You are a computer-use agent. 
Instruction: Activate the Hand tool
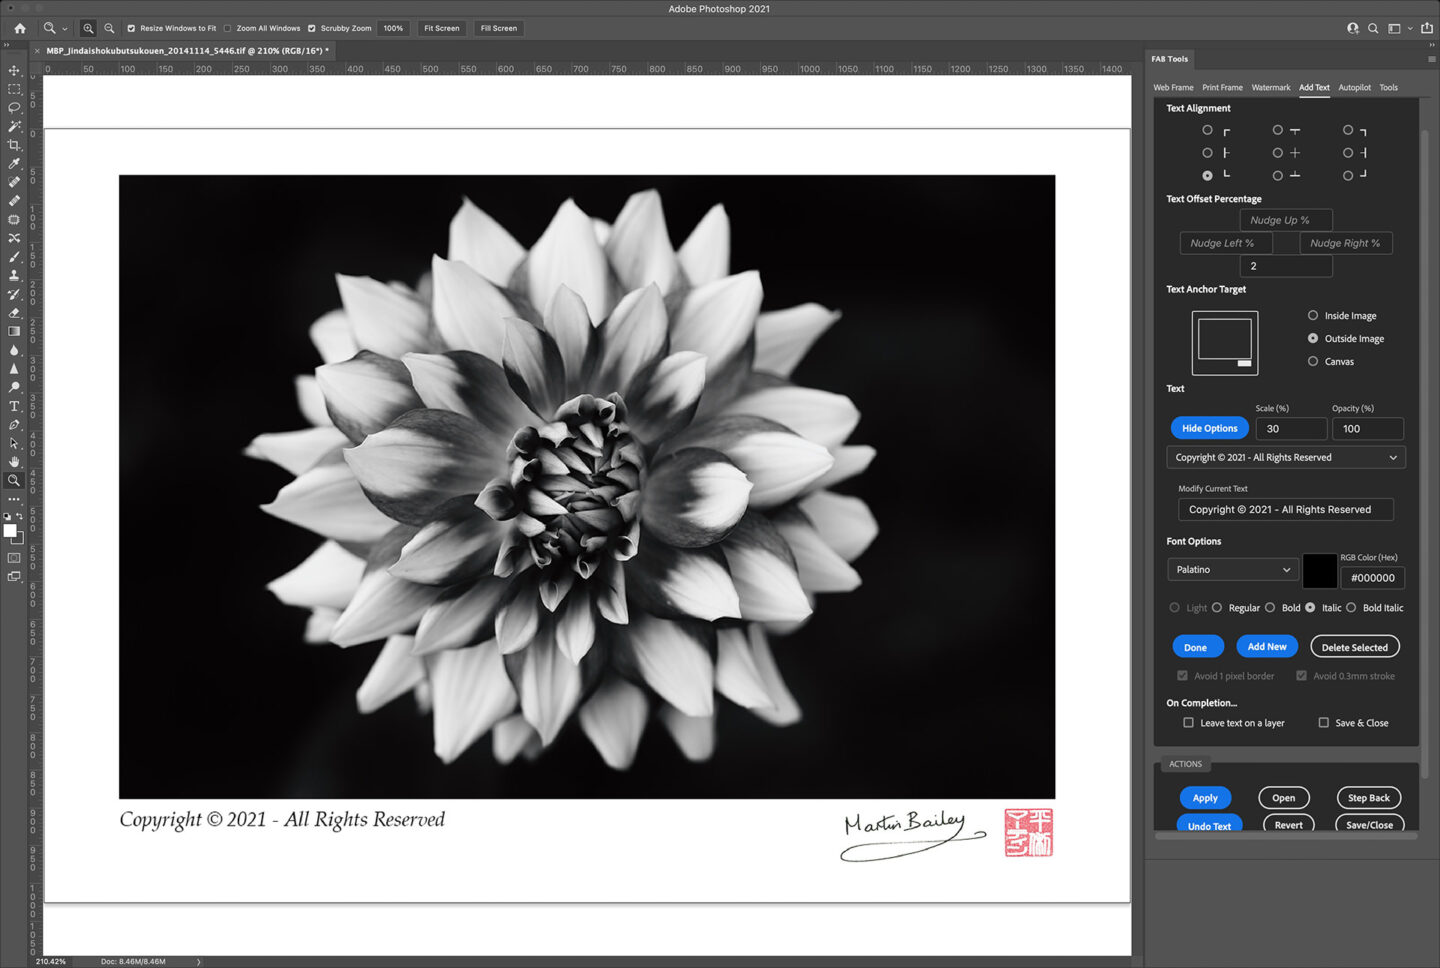pyautogui.click(x=14, y=461)
